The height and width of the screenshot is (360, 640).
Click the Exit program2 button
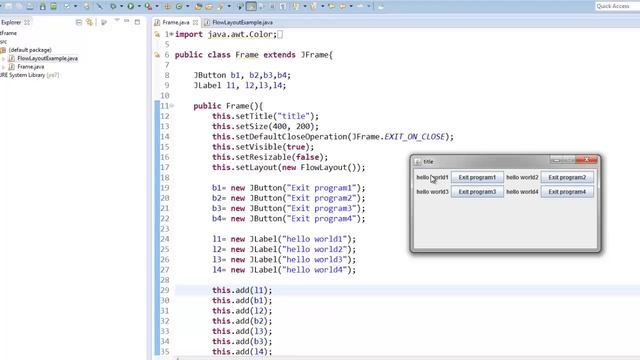(x=567, y=178)
